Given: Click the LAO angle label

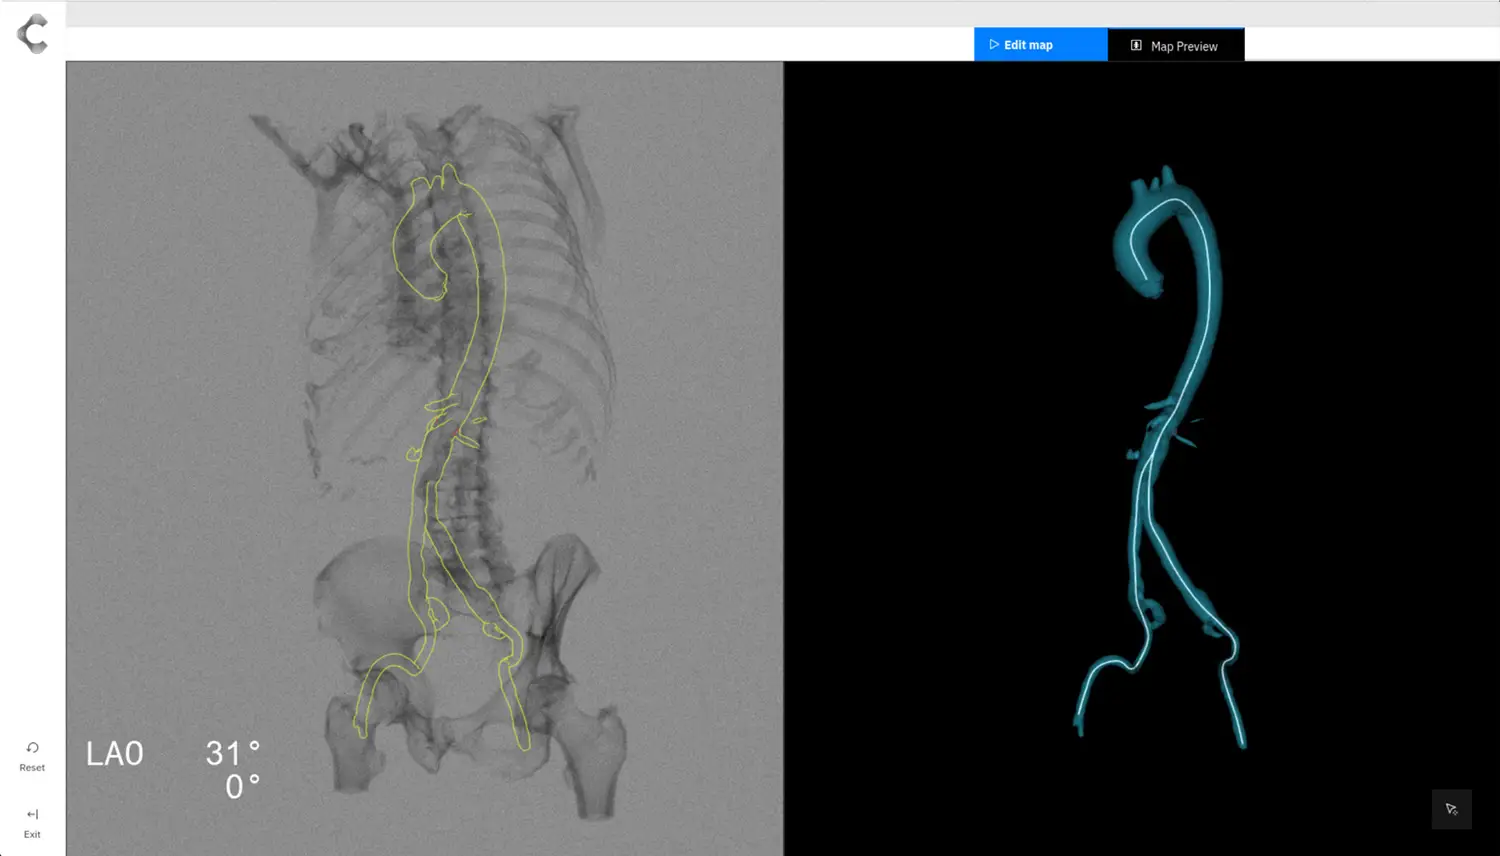Looking at the screenshot, I should point(114,753).
